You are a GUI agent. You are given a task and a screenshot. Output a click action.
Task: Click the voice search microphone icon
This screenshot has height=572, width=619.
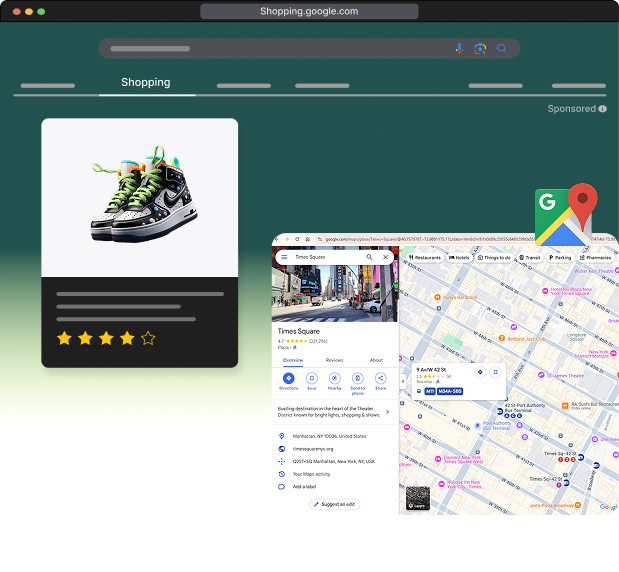pos(459,49)
